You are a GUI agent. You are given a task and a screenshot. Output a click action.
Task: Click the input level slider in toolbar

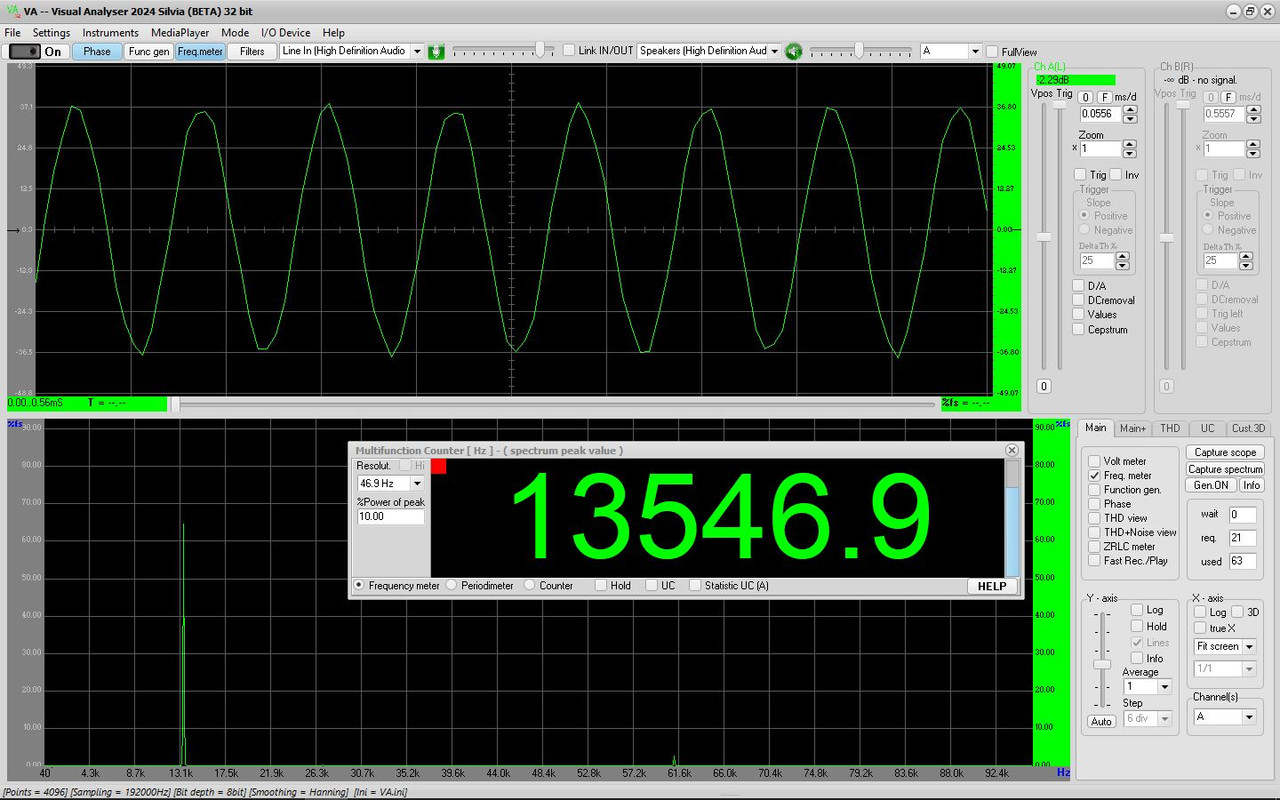coord(502,50)
